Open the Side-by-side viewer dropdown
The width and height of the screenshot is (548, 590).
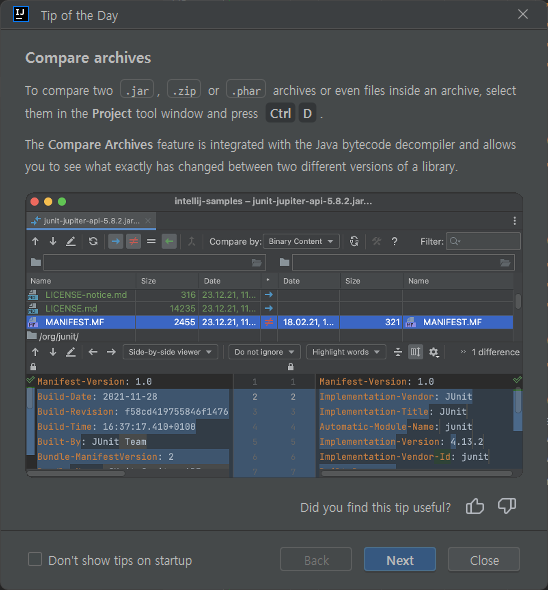click(x=170, y=352)
